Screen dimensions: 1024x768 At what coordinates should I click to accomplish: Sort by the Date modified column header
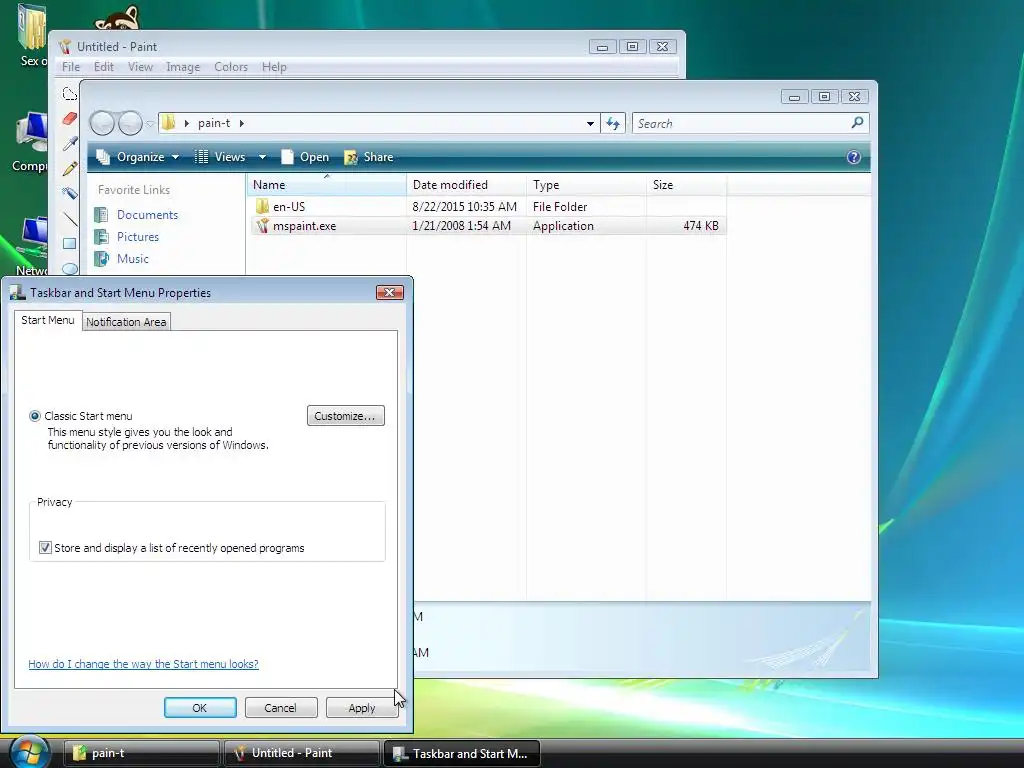click(x=466, y=185)
